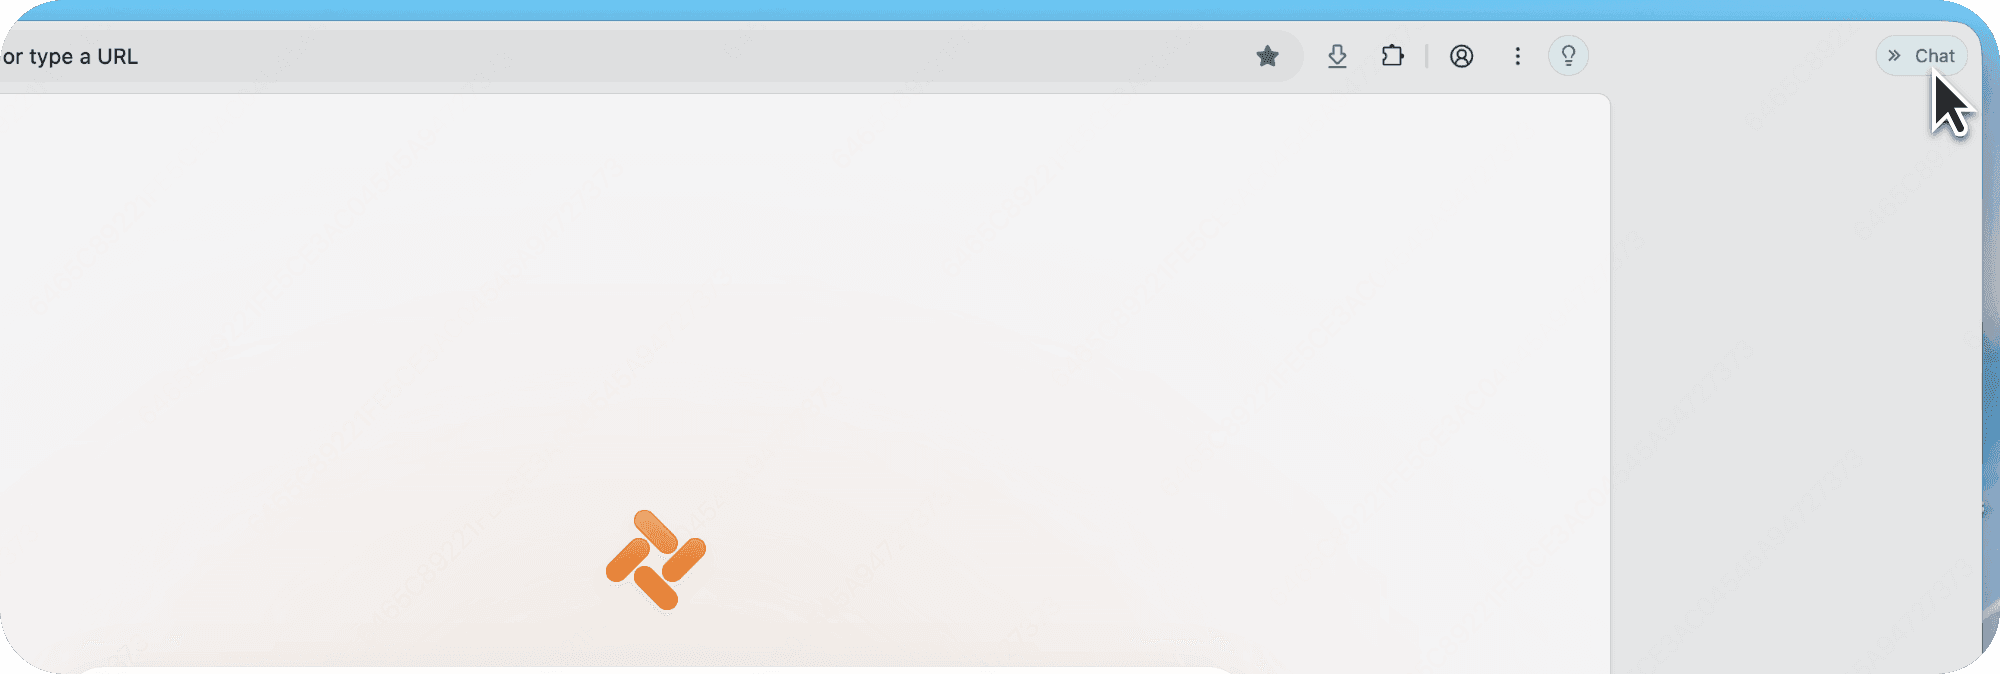
Task: Click the orange logo on the page
Action: [x=656, y=560]
